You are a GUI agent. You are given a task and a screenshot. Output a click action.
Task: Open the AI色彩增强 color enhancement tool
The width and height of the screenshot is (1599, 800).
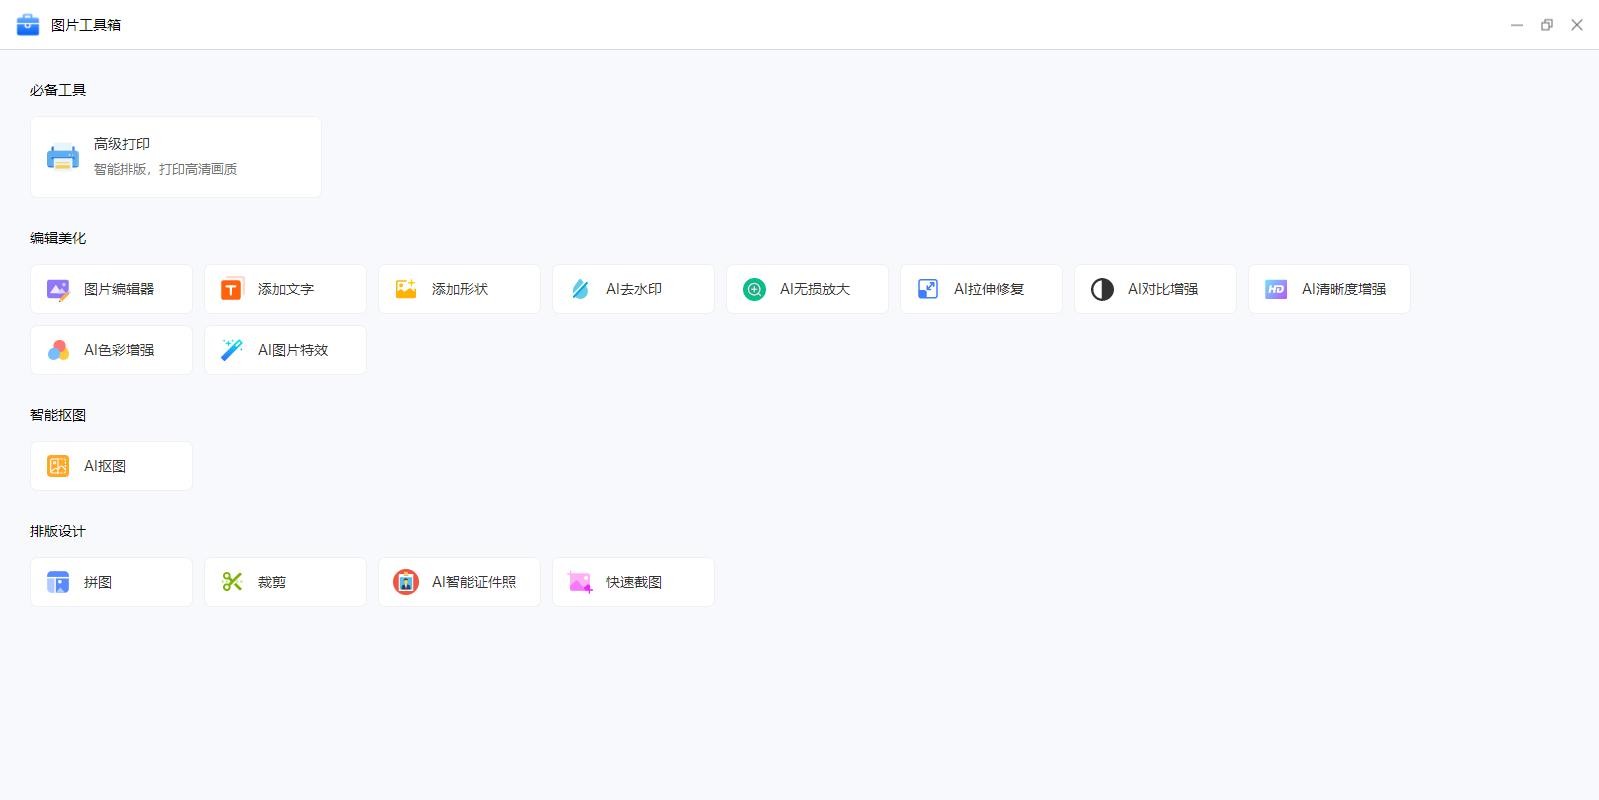[x=111, y=350]
